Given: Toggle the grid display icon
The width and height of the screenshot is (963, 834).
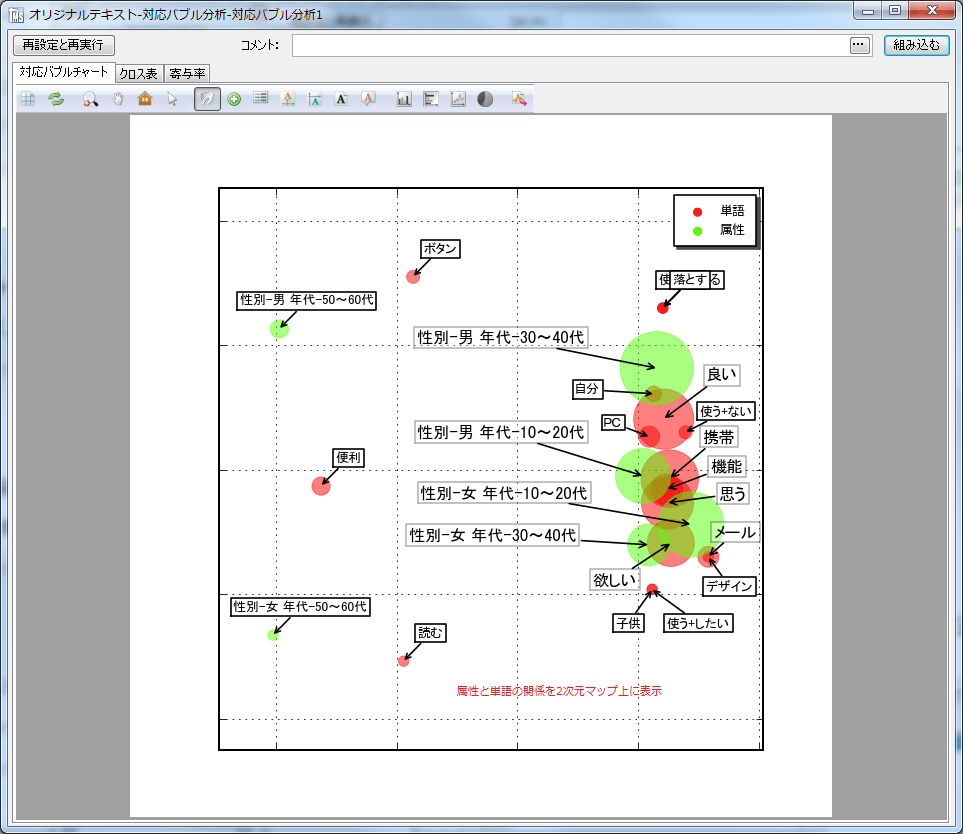Looking at the screenshot, I should pyautogui.click(x=29, y=99).
